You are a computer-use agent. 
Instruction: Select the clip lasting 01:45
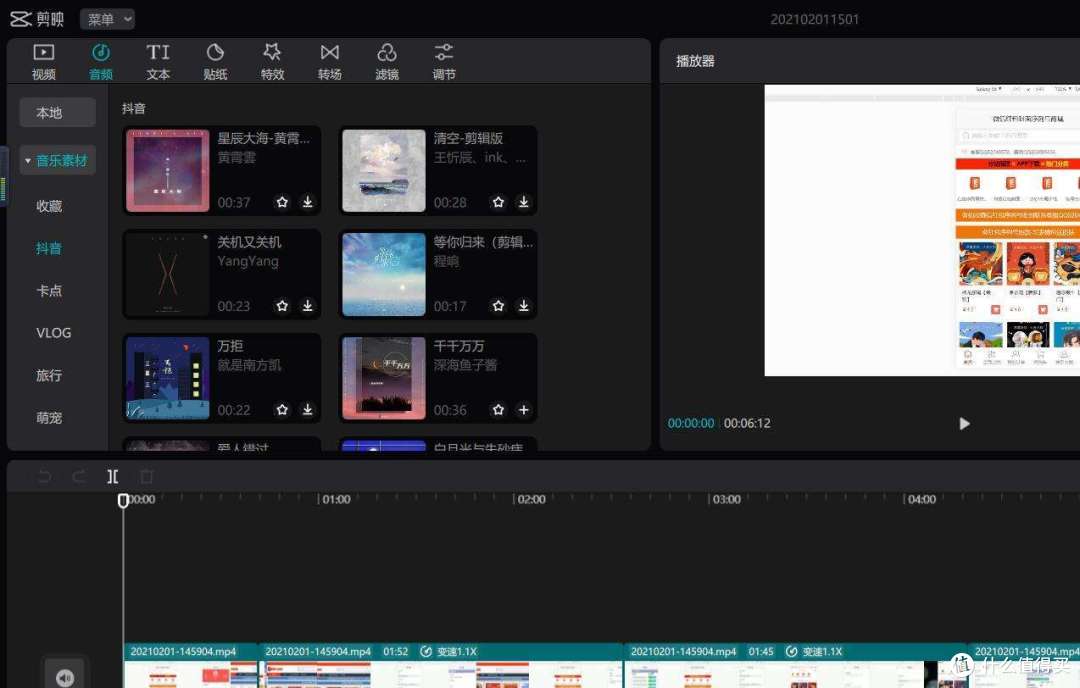[x=796, y=665]
